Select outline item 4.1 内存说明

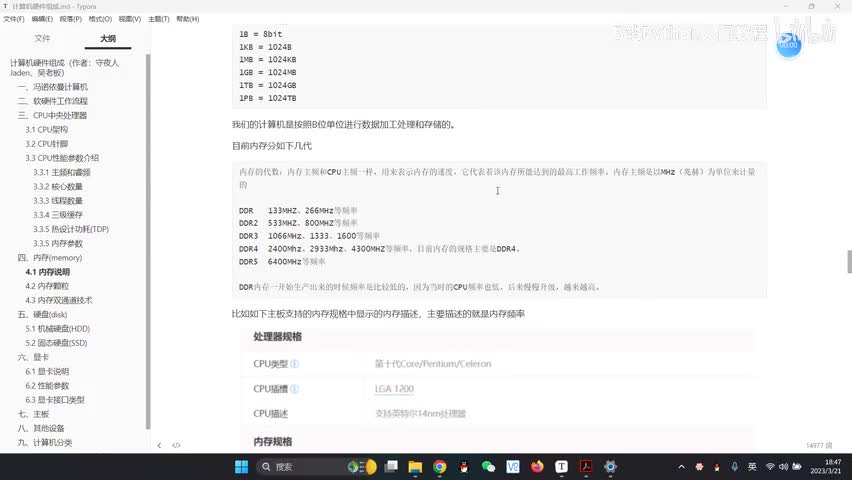tap(48, 272)
